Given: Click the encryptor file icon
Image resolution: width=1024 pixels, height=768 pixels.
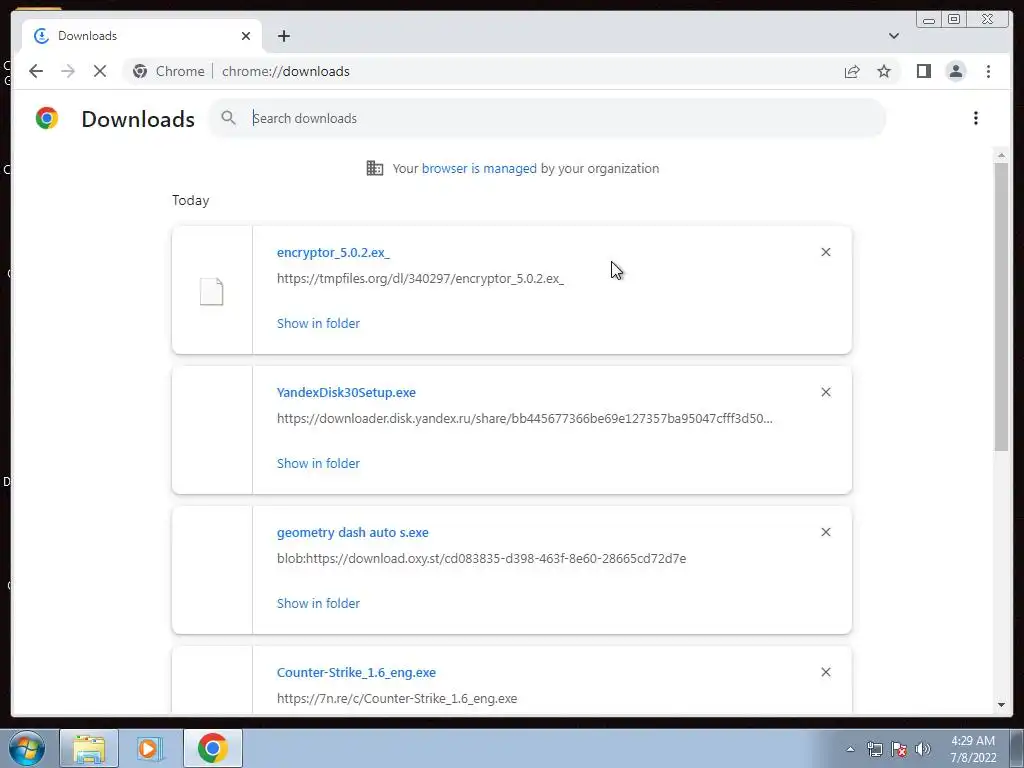Looking at the screenshot, I should 212,291.
